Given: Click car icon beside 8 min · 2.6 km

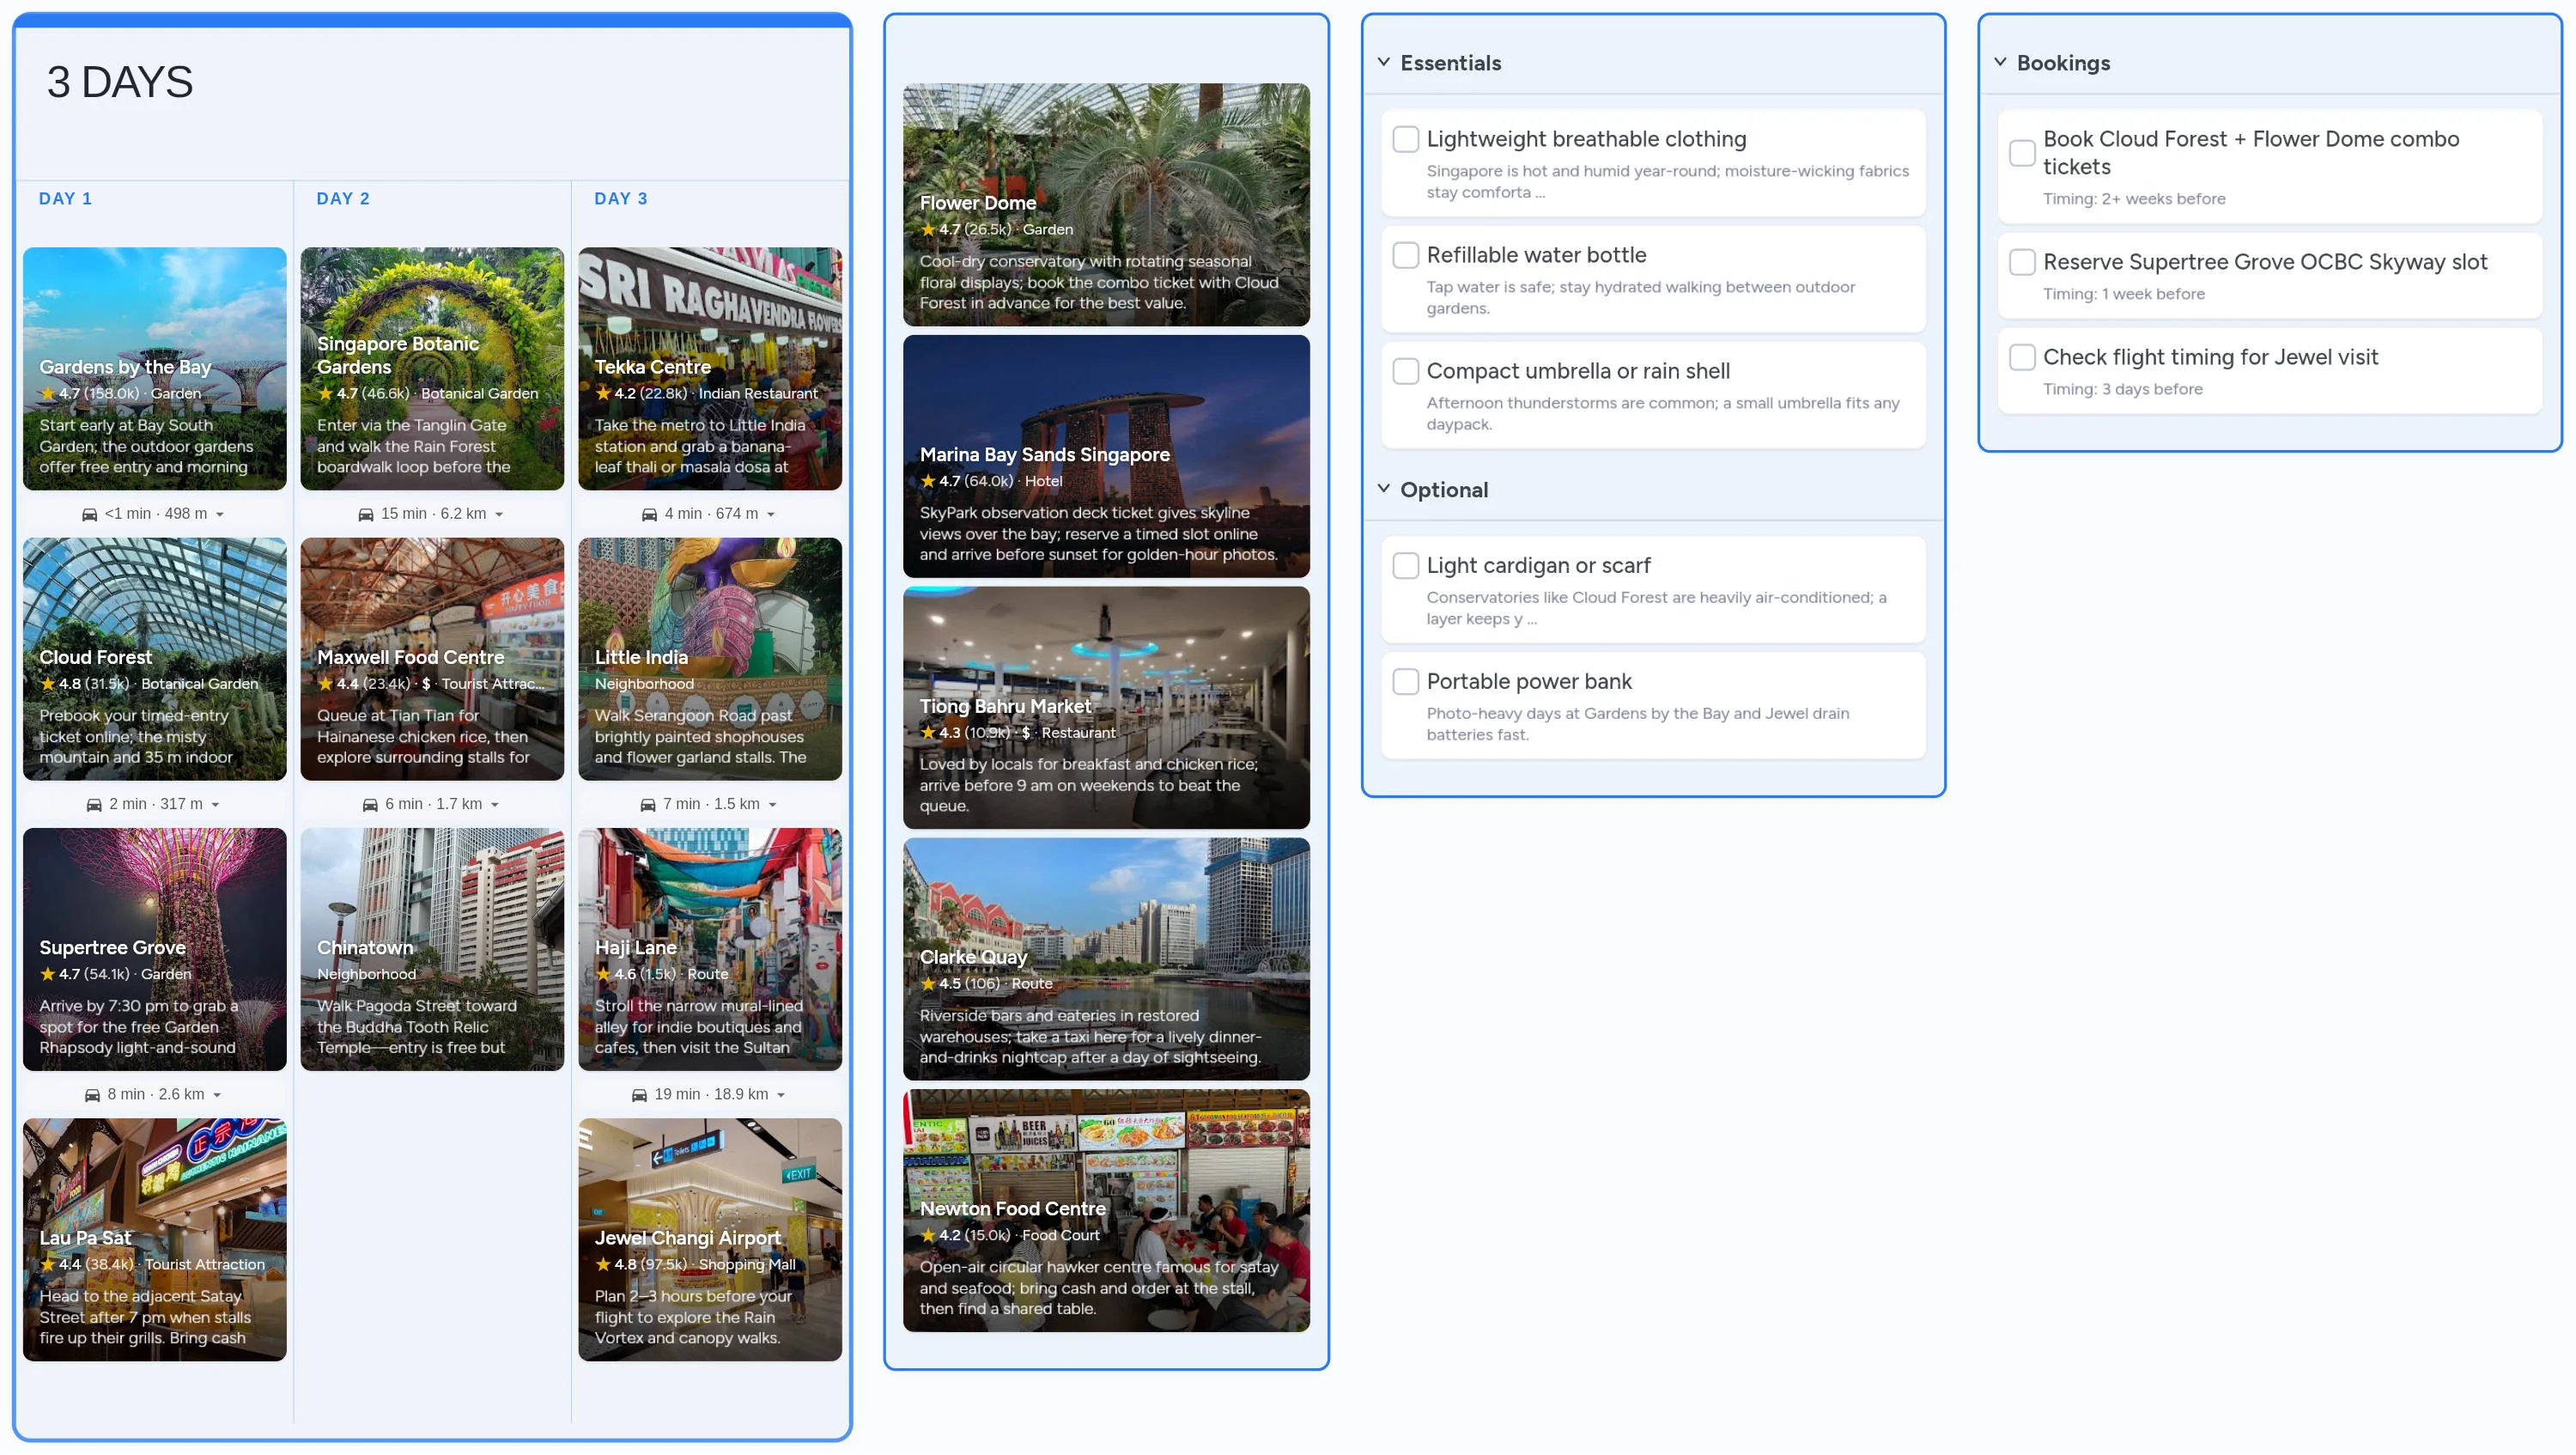Looking at the screenshot, I should click(92, 1094).
